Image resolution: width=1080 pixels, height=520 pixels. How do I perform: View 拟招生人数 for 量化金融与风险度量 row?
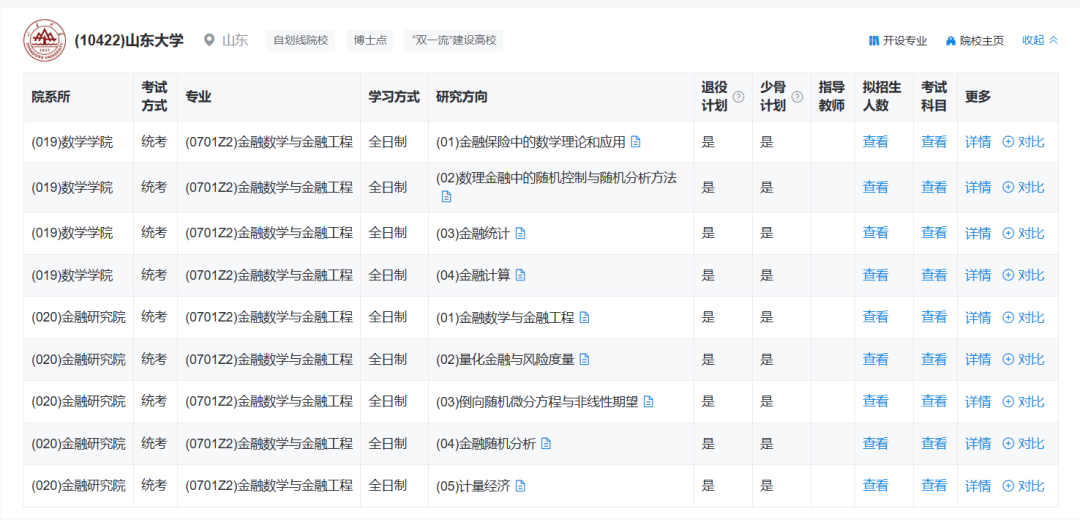[x=875, y=360]
